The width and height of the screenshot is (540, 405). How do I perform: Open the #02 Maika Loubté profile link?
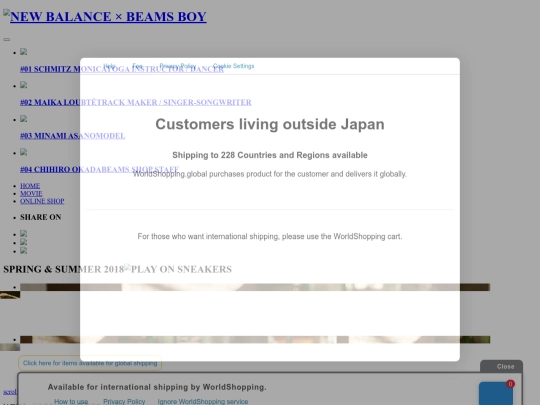tap(136, 102)
